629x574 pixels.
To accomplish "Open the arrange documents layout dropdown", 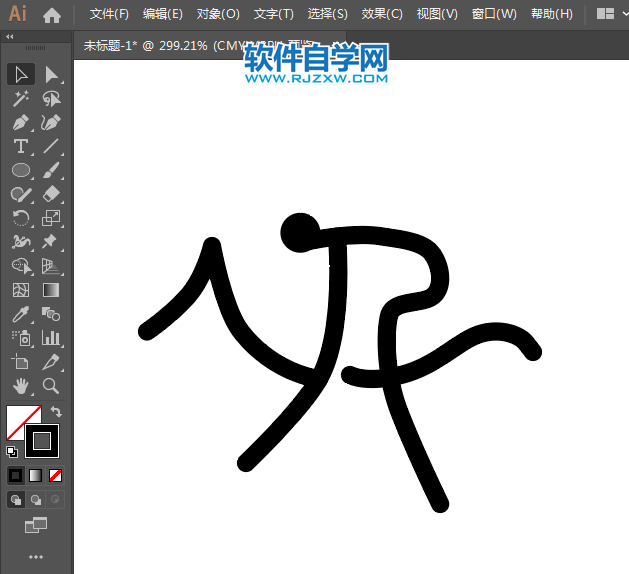I will (611, 14).
